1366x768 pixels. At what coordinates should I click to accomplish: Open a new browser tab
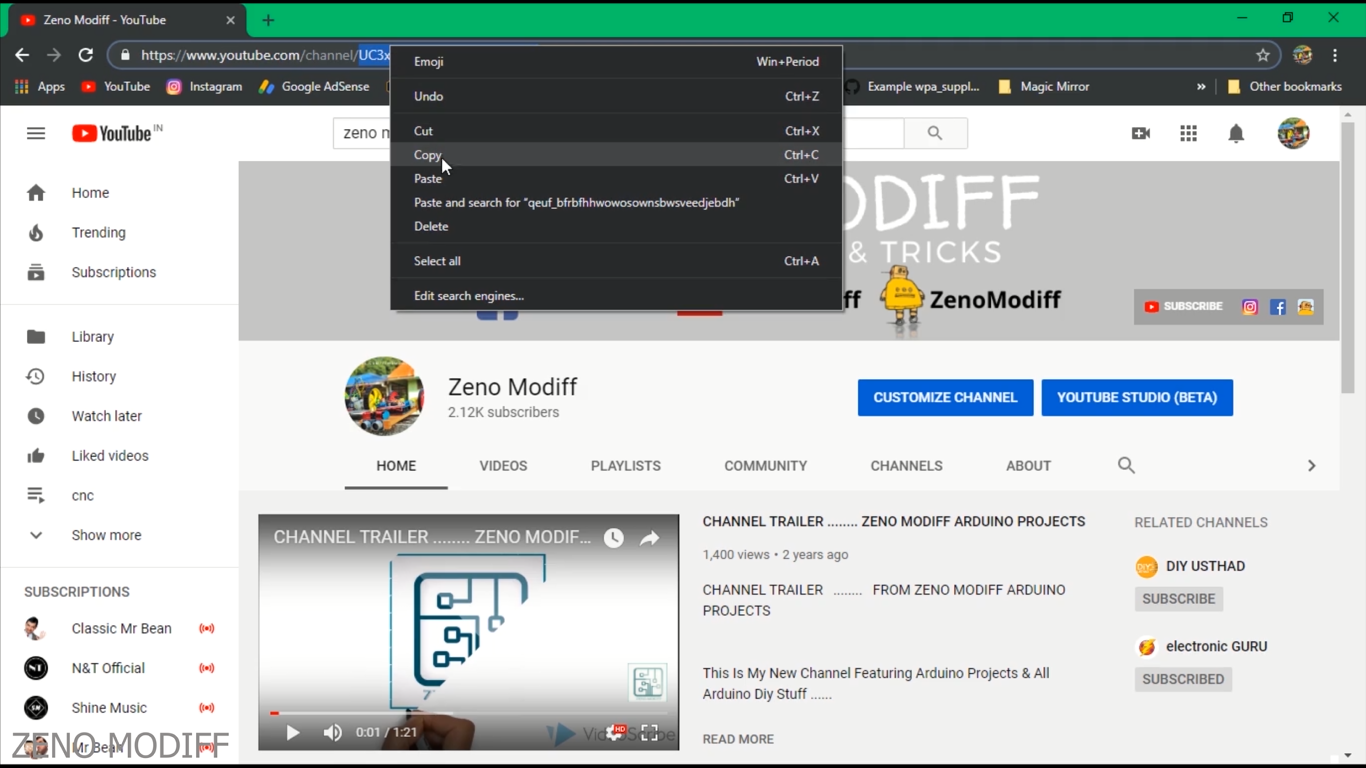[x=268, y=20]
